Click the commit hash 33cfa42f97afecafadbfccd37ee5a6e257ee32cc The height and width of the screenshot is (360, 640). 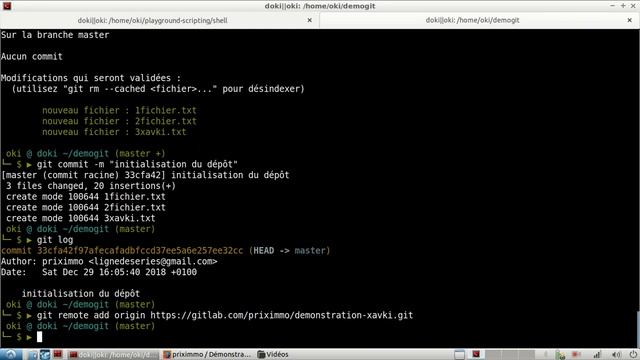pyautogui.click(x=140, y=251)
